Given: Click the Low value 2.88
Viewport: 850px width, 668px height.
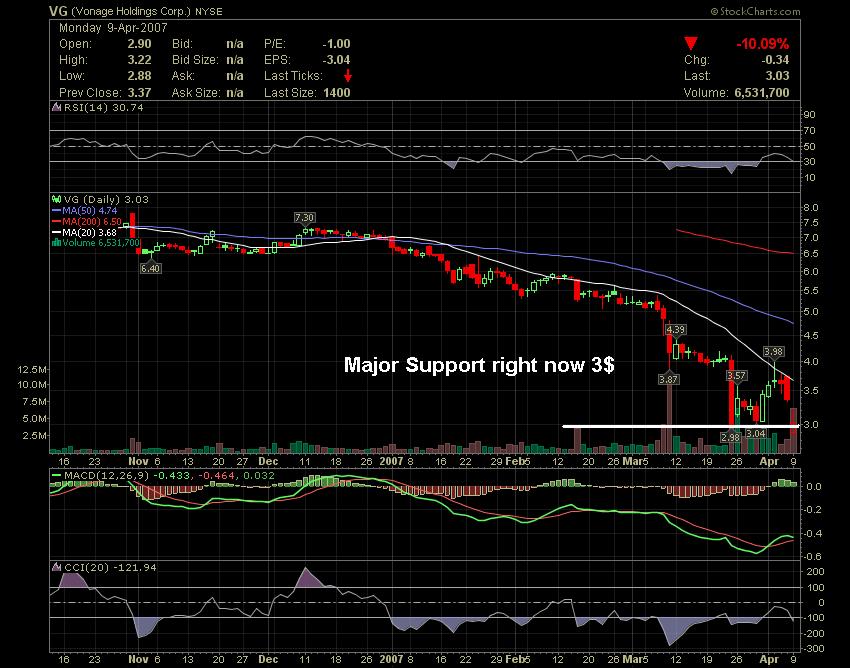Looking at the screenshot, I should pos(139,76).
